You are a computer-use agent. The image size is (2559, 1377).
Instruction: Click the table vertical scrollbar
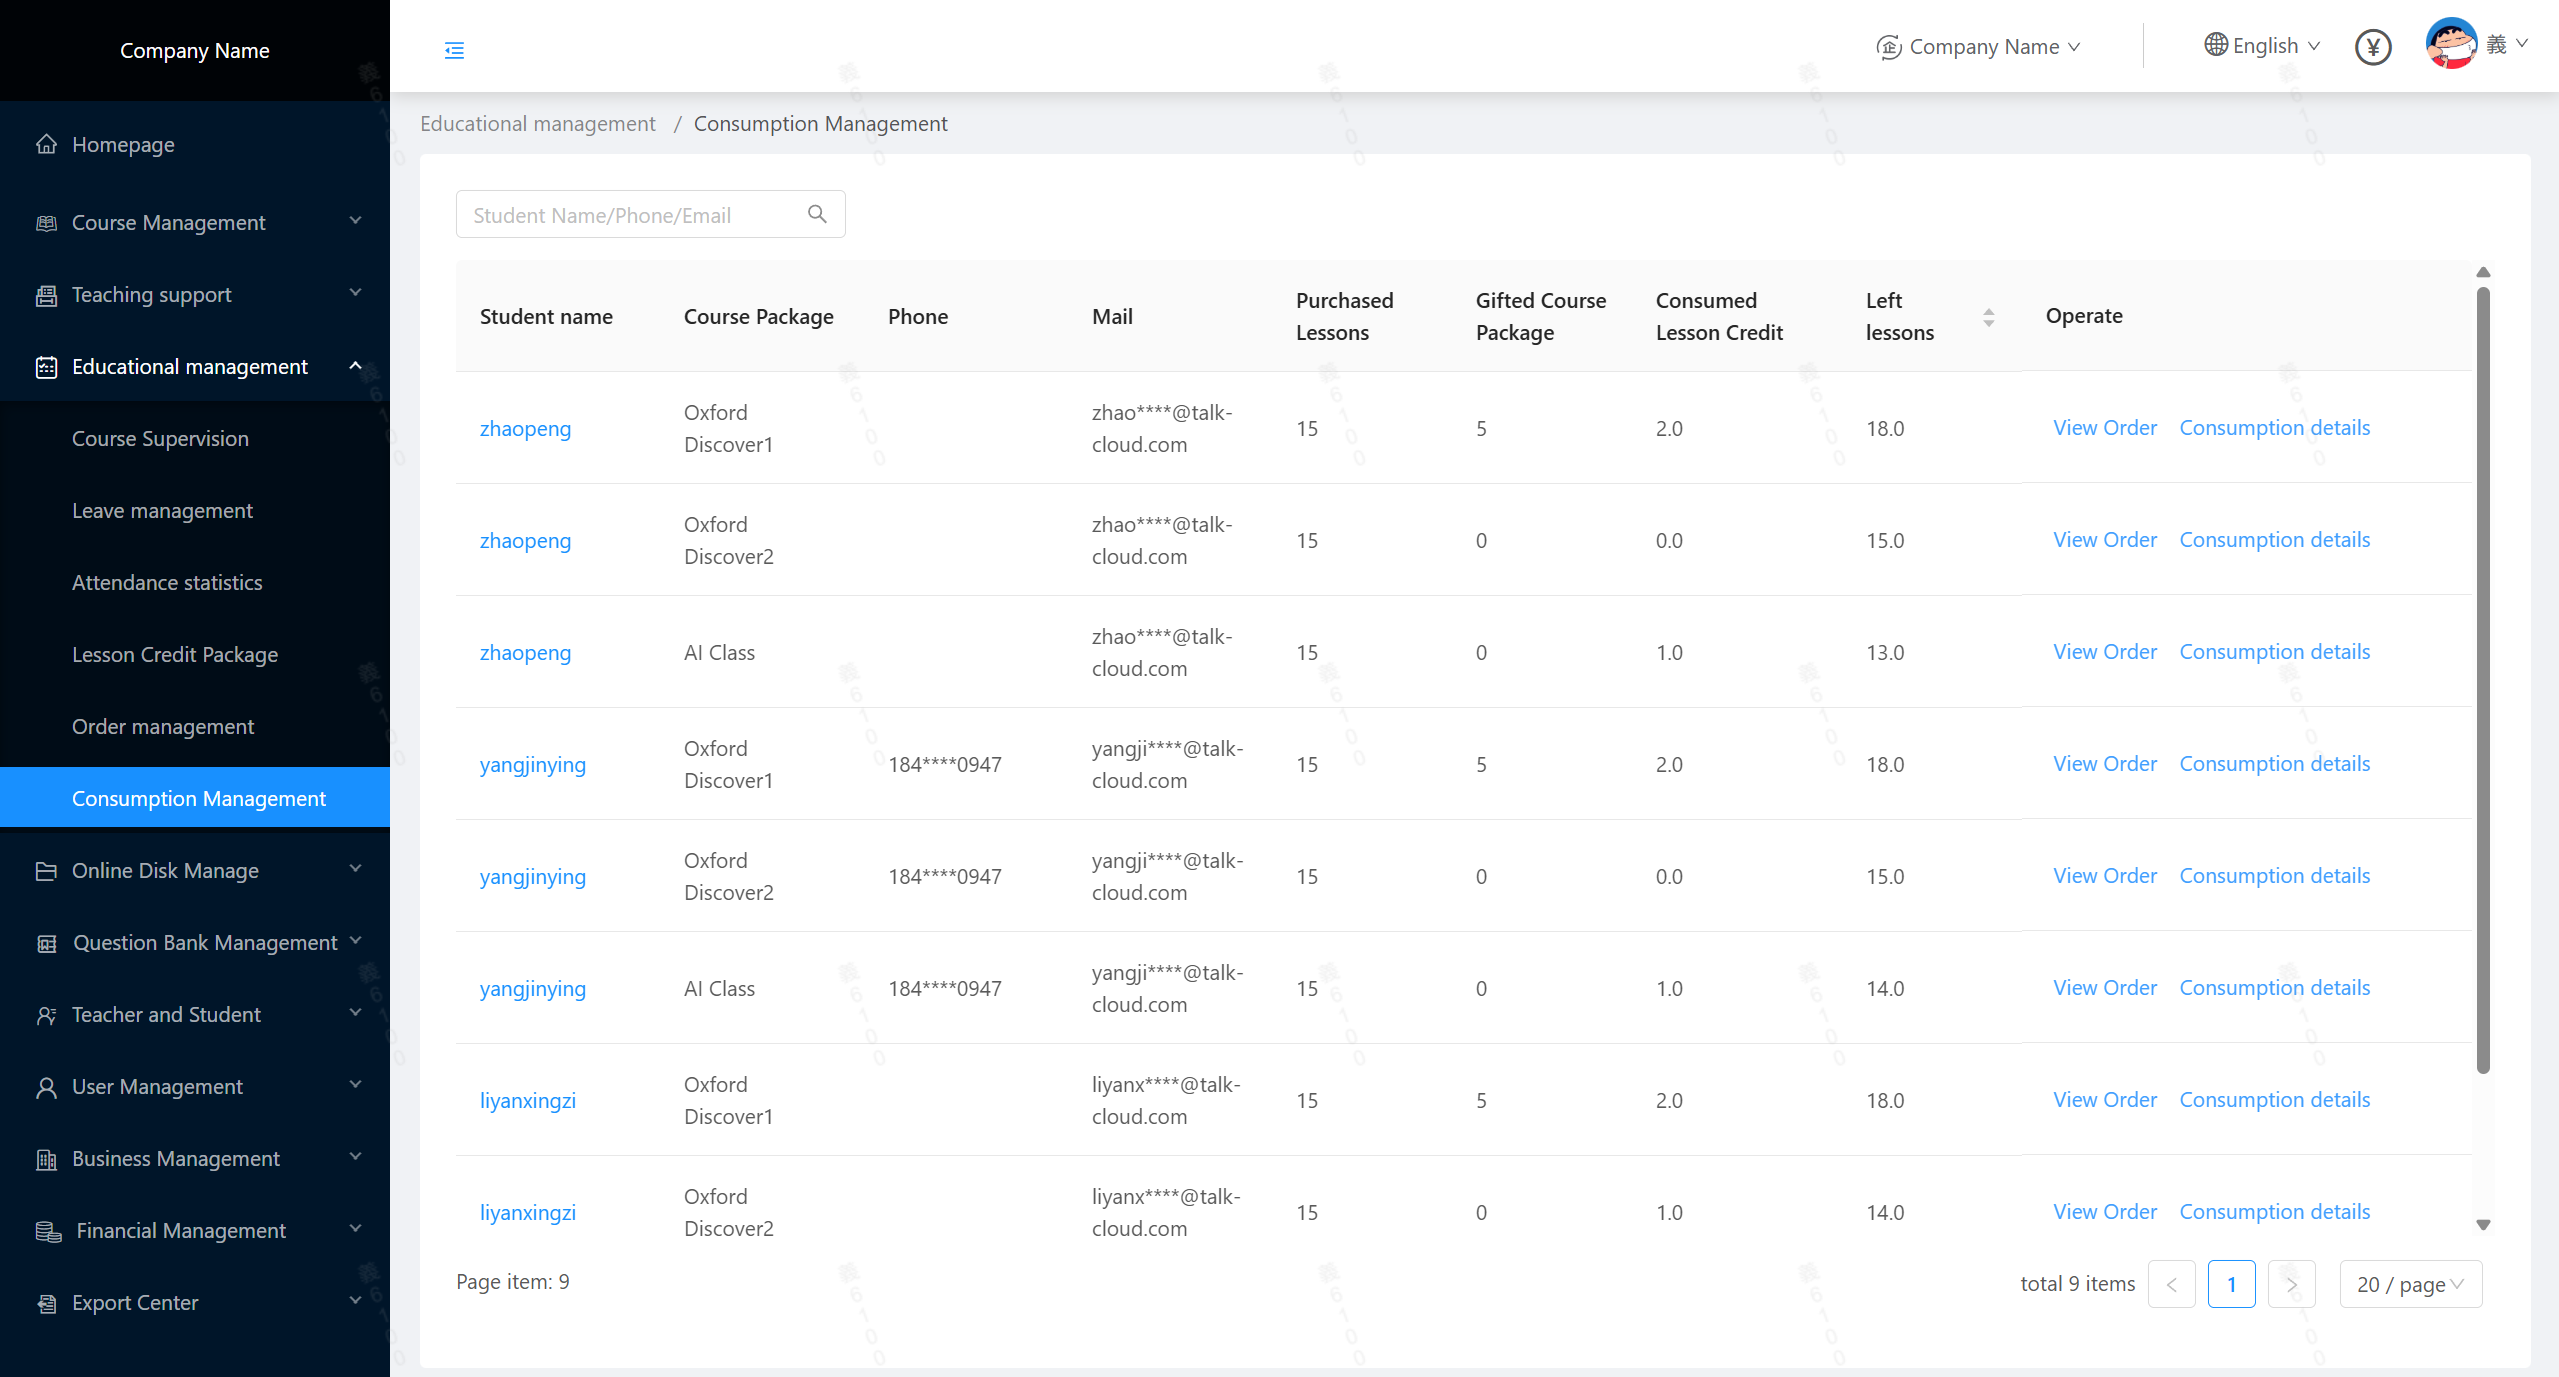(2482, 680)
